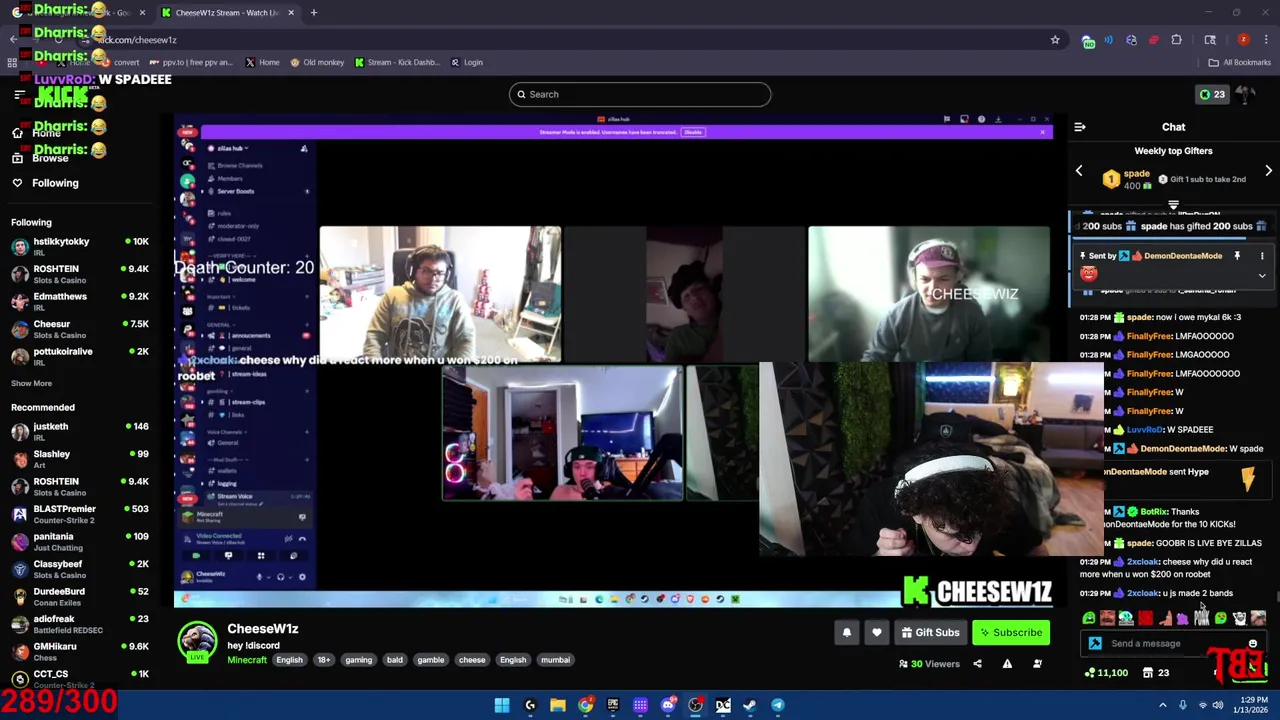Viewport: 1280px width, 720px height.
Task: Report the stream with warning triangle icon
Action: coord(1007,664)
